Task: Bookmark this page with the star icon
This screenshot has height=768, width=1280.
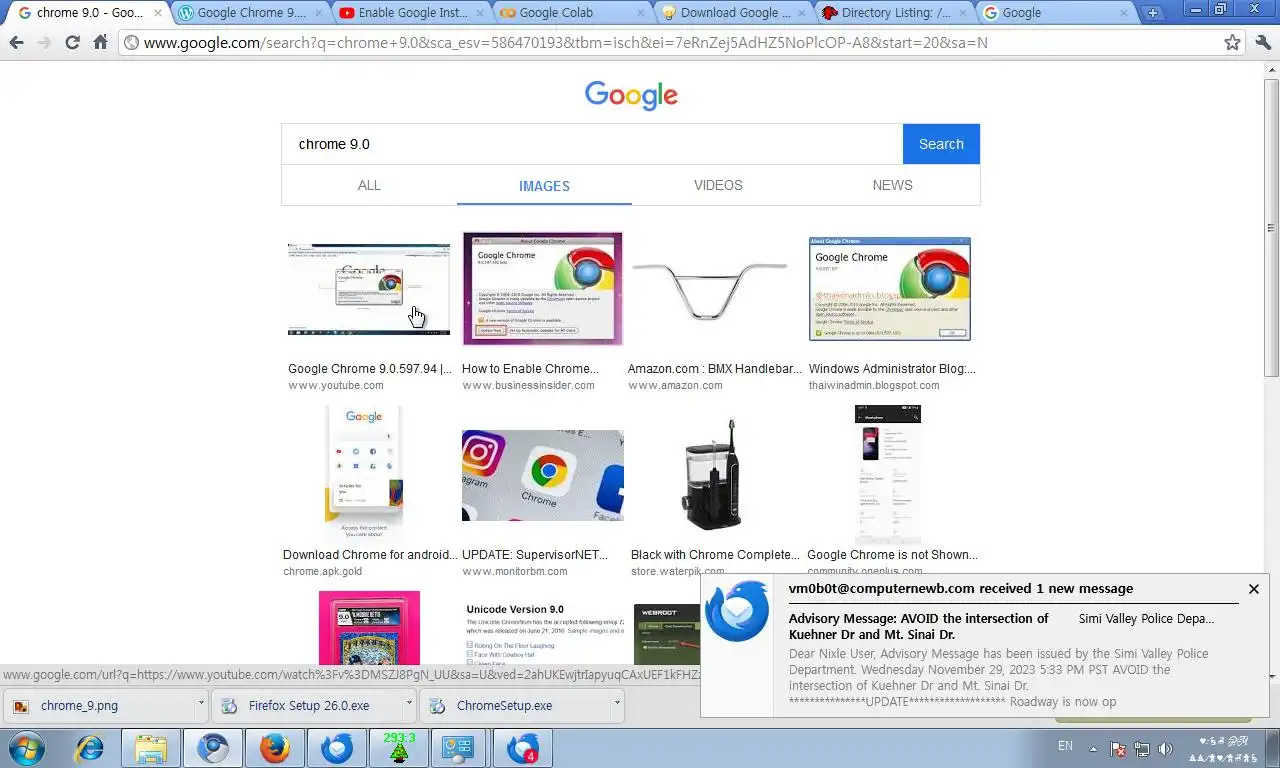Action: [x=1233, y=43]
